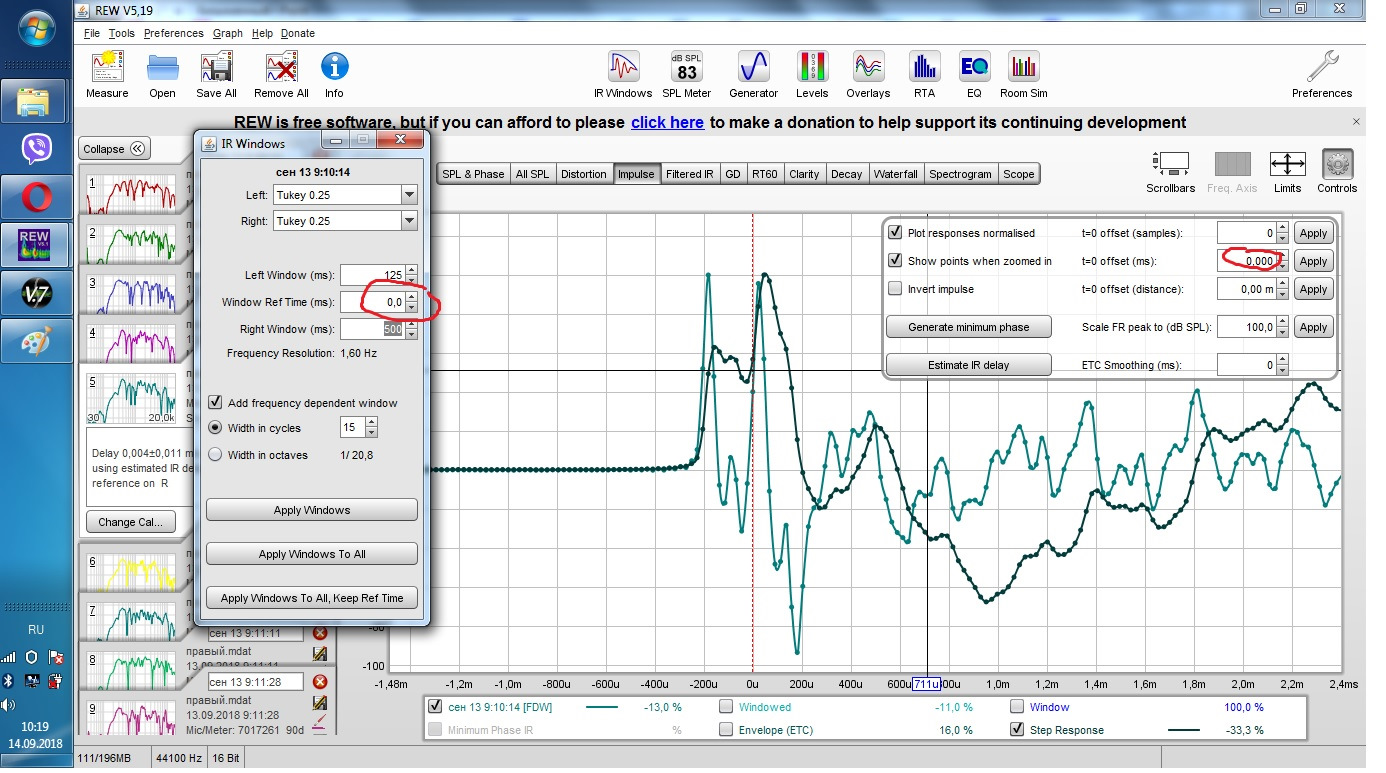Viewport: 1386px width, 773px height.
Task: Open the RTA analyzer
Action: pos(924,67)
